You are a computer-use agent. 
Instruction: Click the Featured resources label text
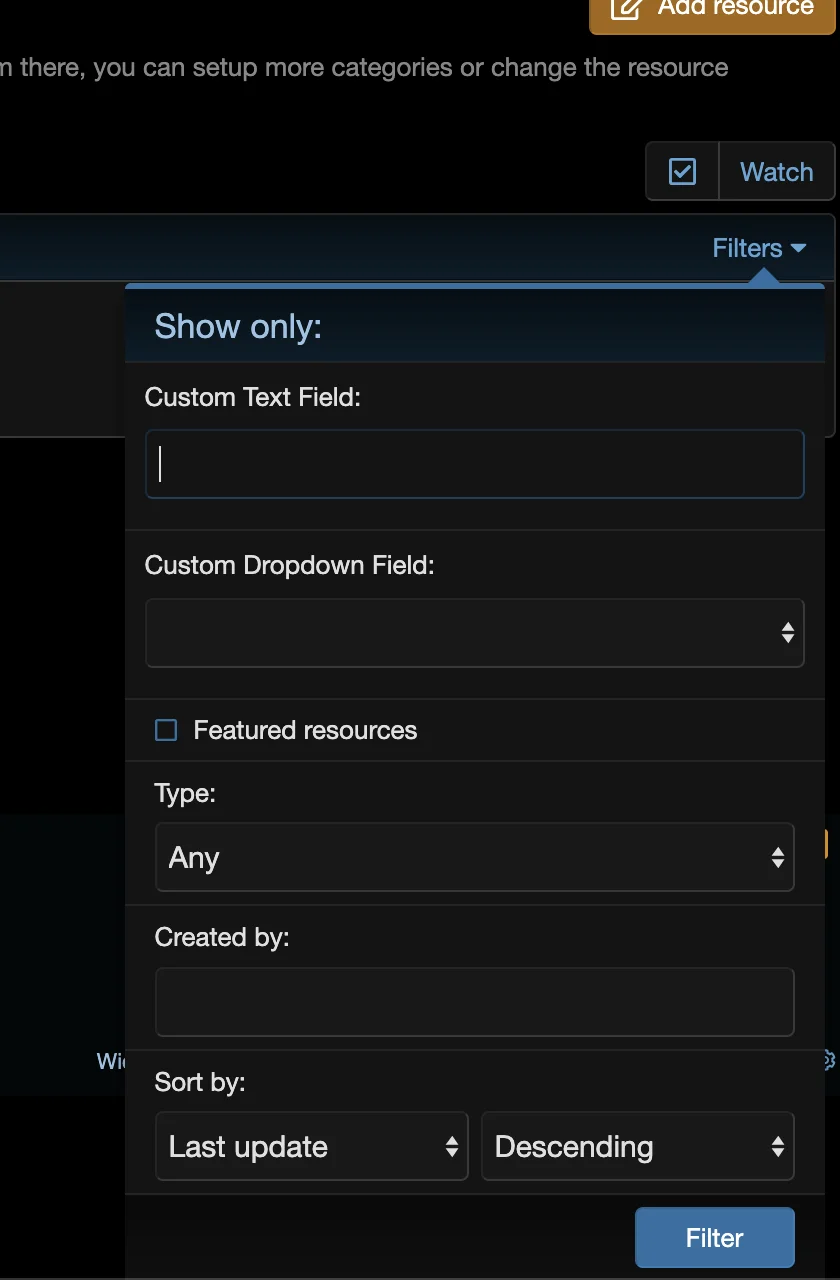click(305, 730)
